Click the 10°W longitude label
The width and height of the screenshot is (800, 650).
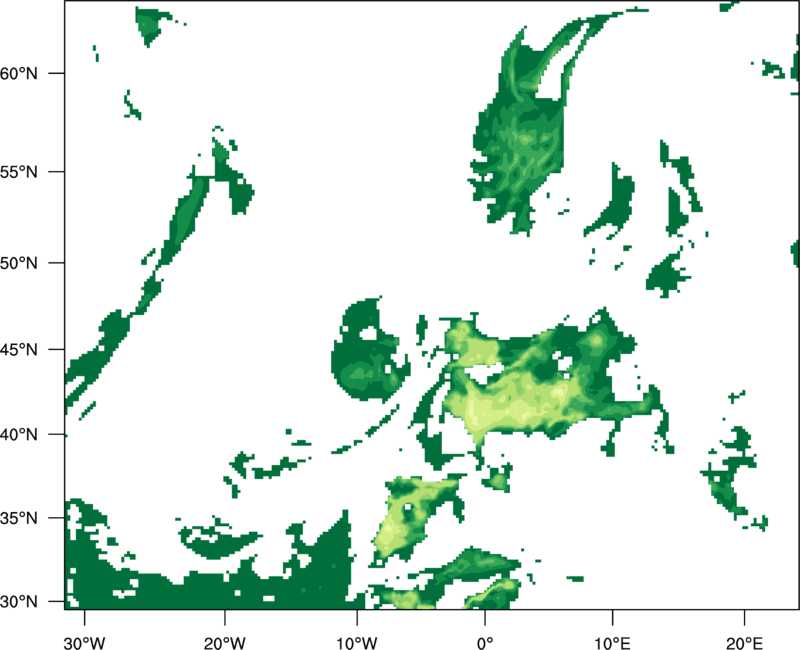tap(357, 643)
